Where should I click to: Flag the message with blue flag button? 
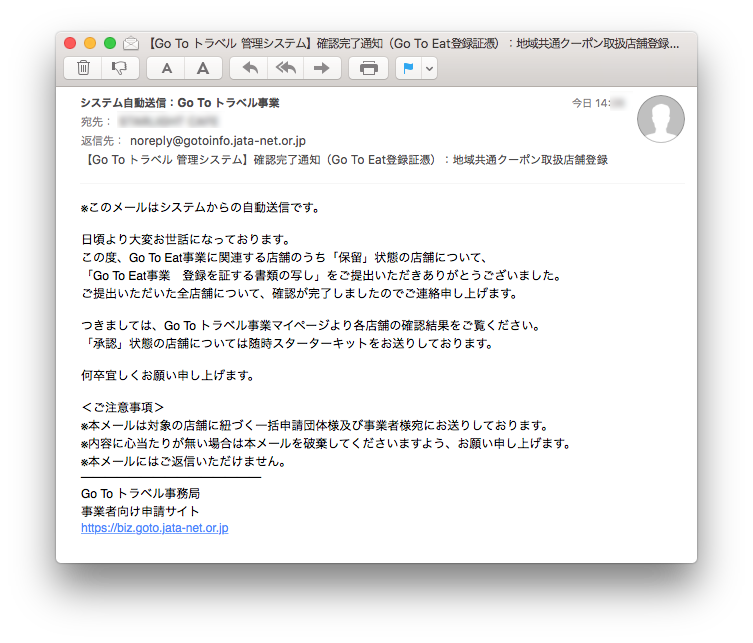click(x=408, y=68)
